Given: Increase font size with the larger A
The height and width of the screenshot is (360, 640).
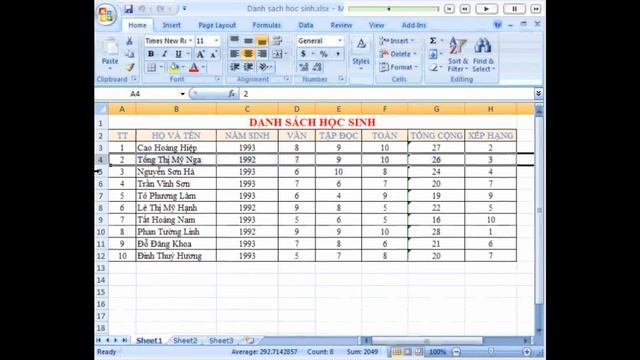Looking at the screenshot, I should pyautogui.click(x=200, y=54).
